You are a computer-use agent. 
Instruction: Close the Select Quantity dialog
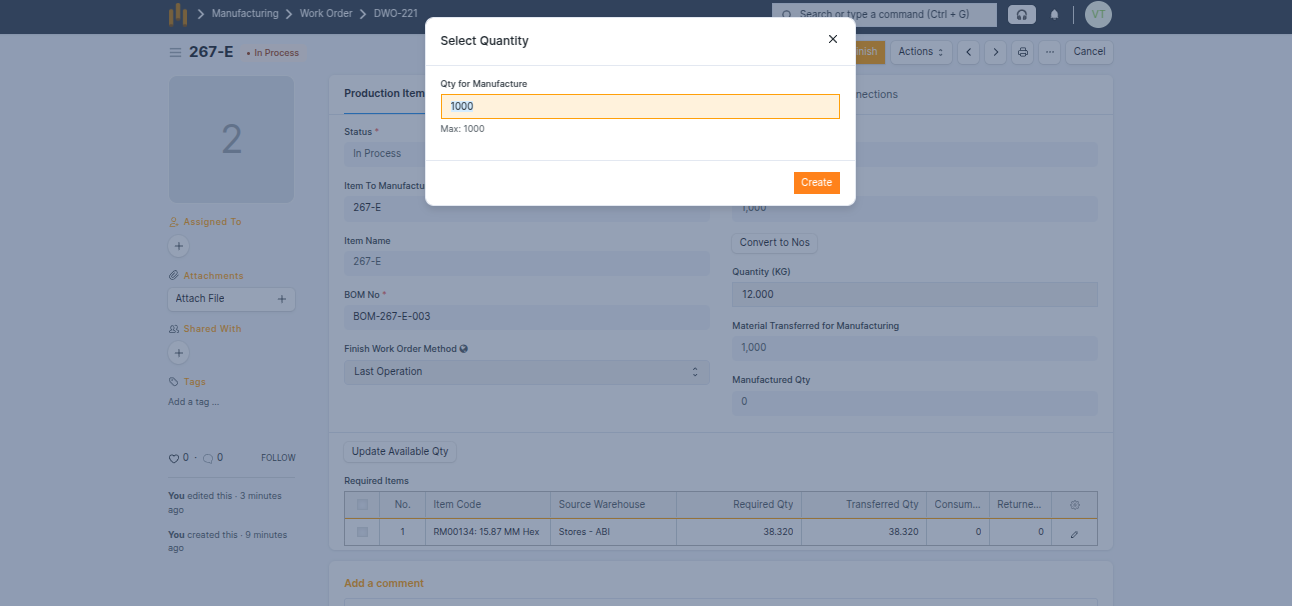click(x=832, y=40)
